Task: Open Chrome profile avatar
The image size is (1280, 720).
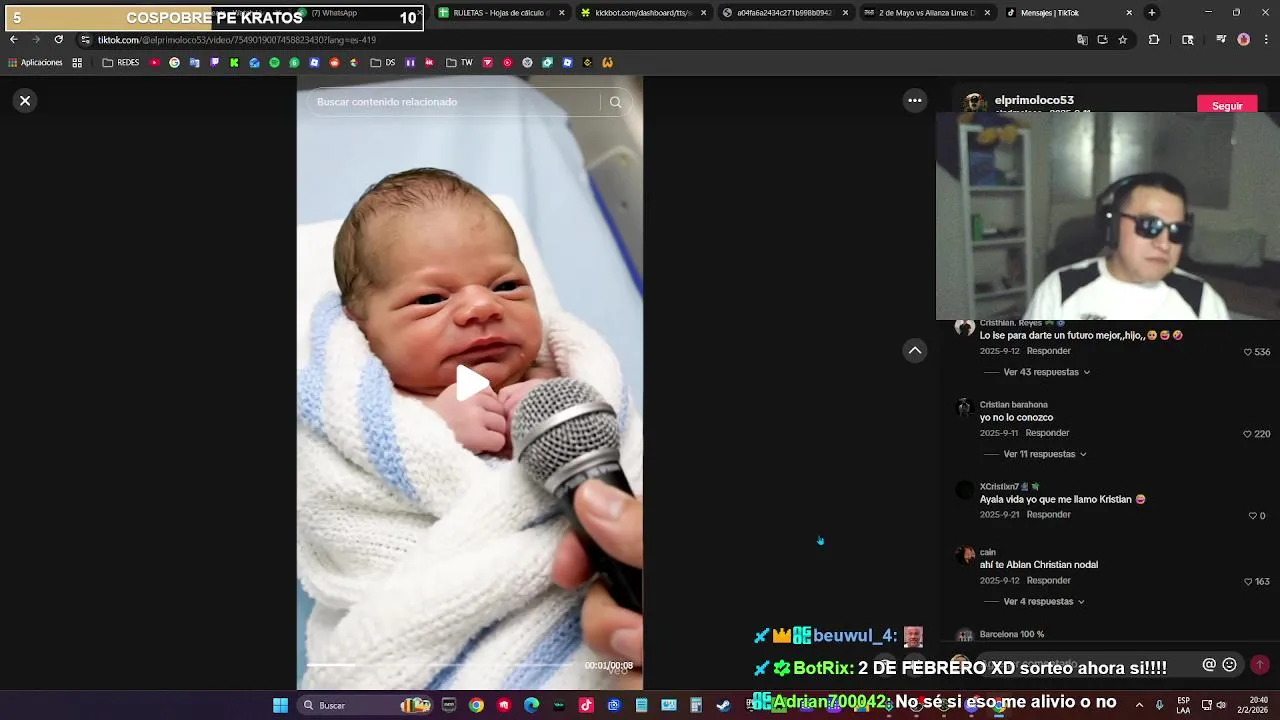Action: [x=1243, y=40]
